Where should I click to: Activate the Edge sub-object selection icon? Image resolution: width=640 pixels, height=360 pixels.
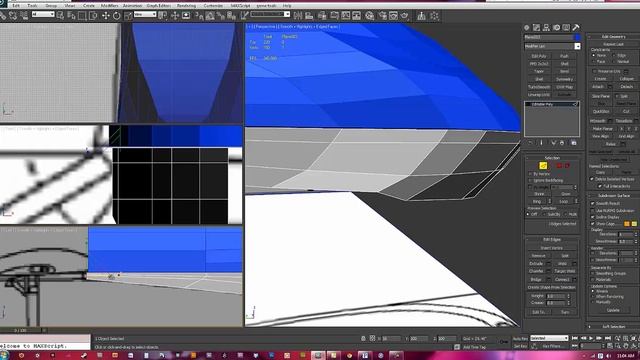(x=543, y=165)
